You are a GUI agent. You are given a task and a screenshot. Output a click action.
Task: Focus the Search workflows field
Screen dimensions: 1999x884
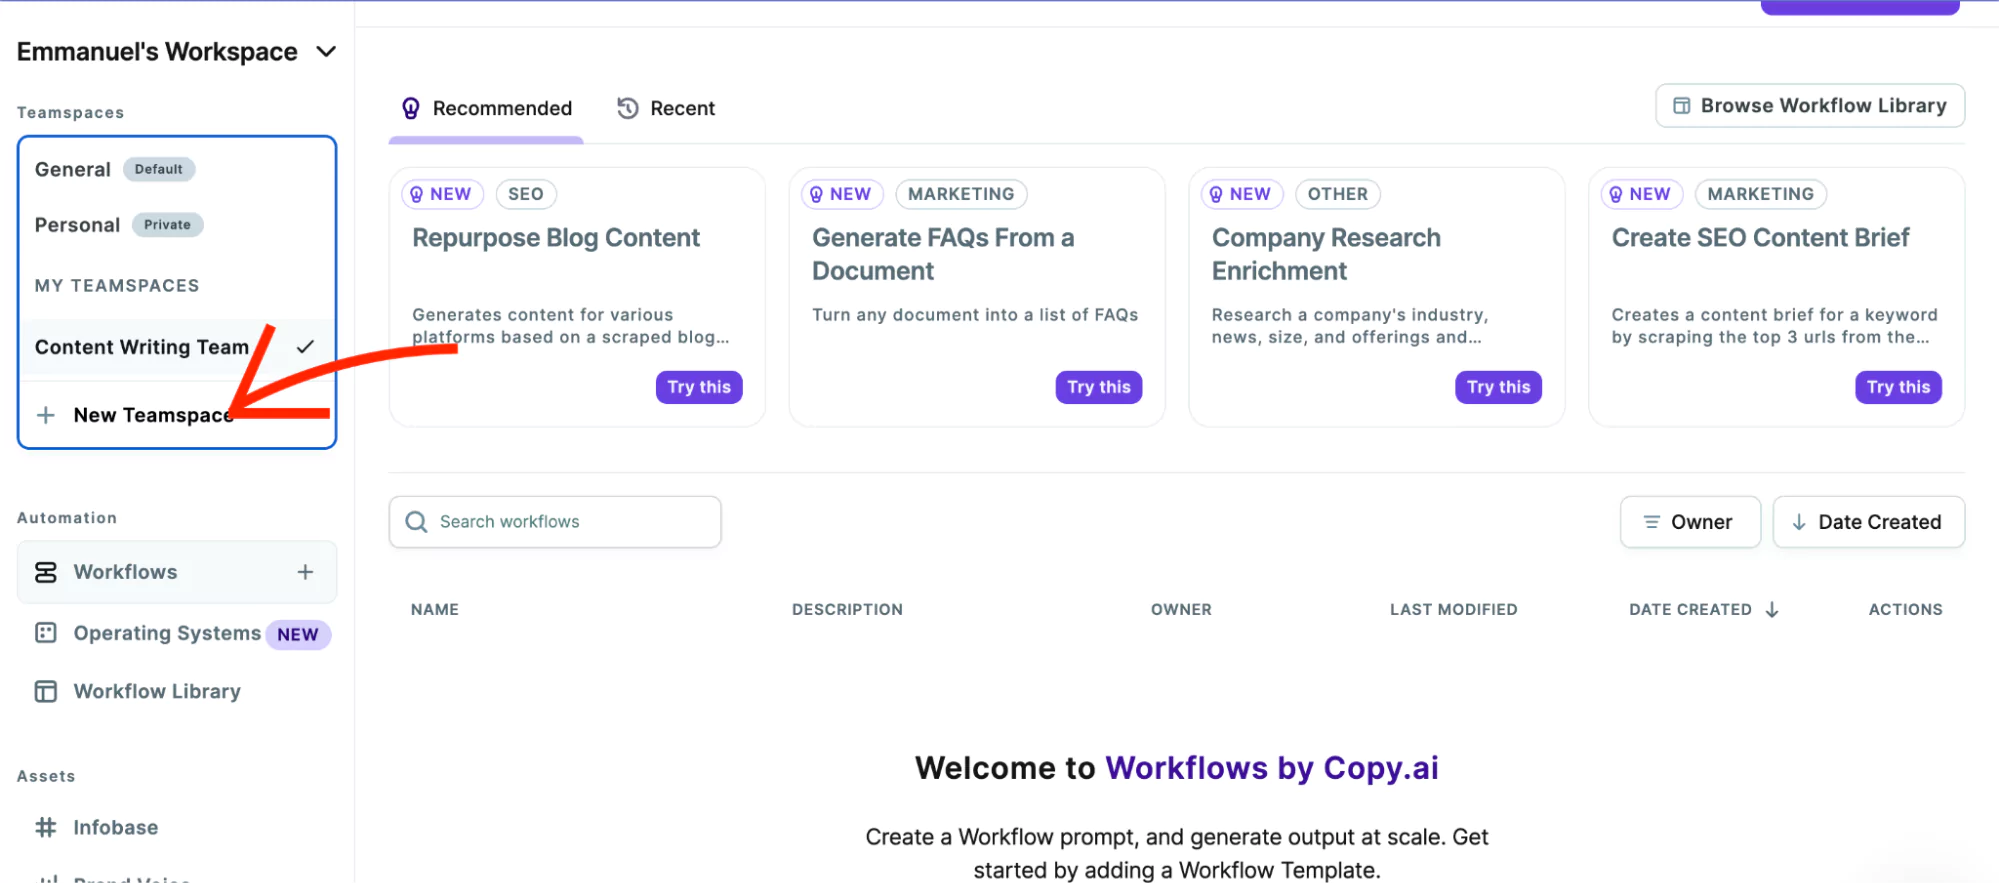(x=555, y=522)
